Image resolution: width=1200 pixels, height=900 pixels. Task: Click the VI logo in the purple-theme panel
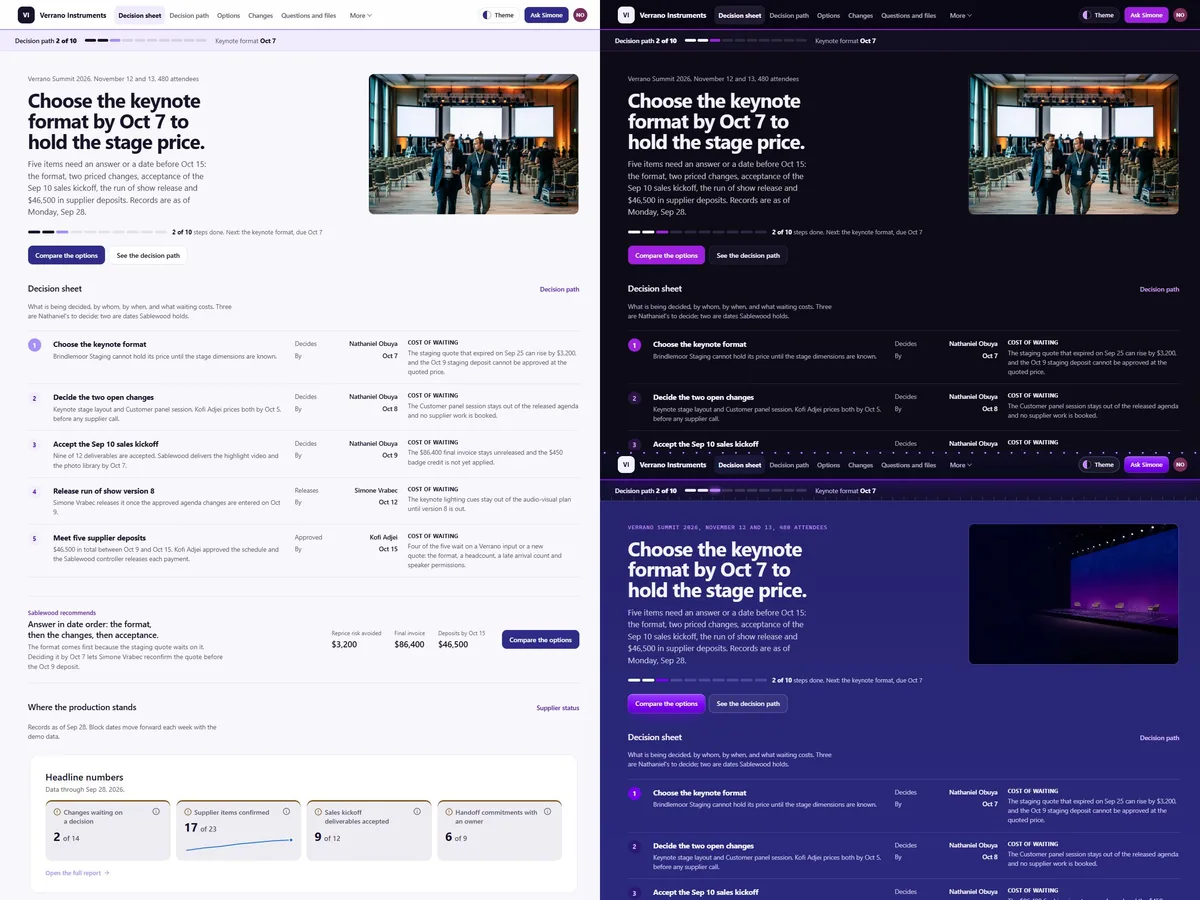(x=626, y=464)
